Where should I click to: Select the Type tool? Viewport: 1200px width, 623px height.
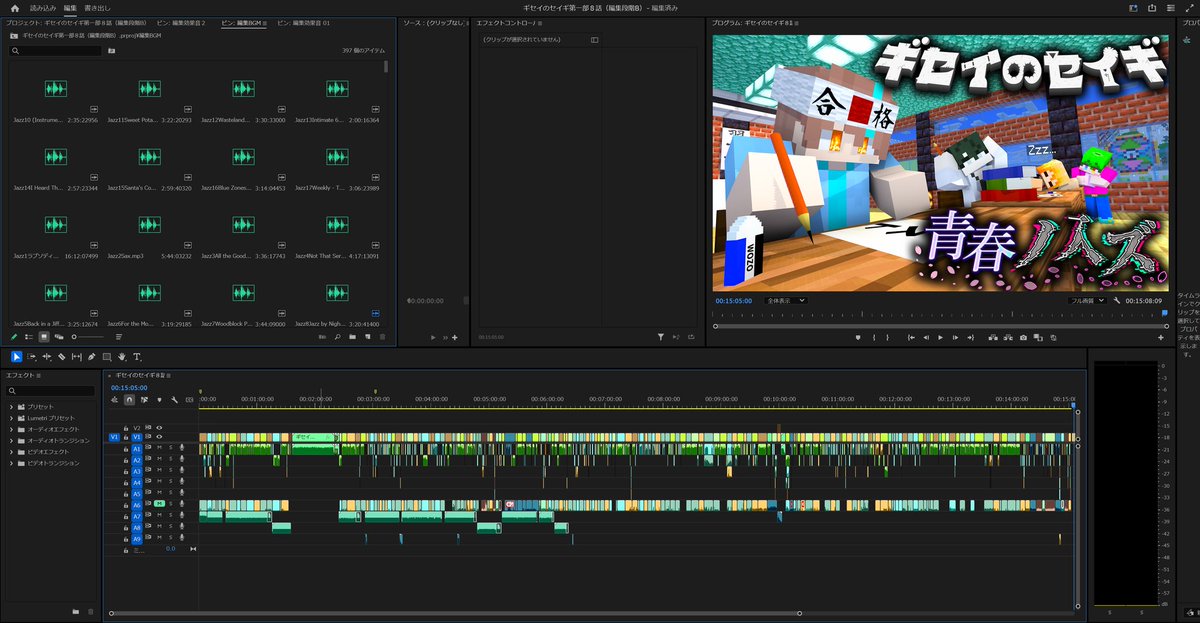click(137, 356)
